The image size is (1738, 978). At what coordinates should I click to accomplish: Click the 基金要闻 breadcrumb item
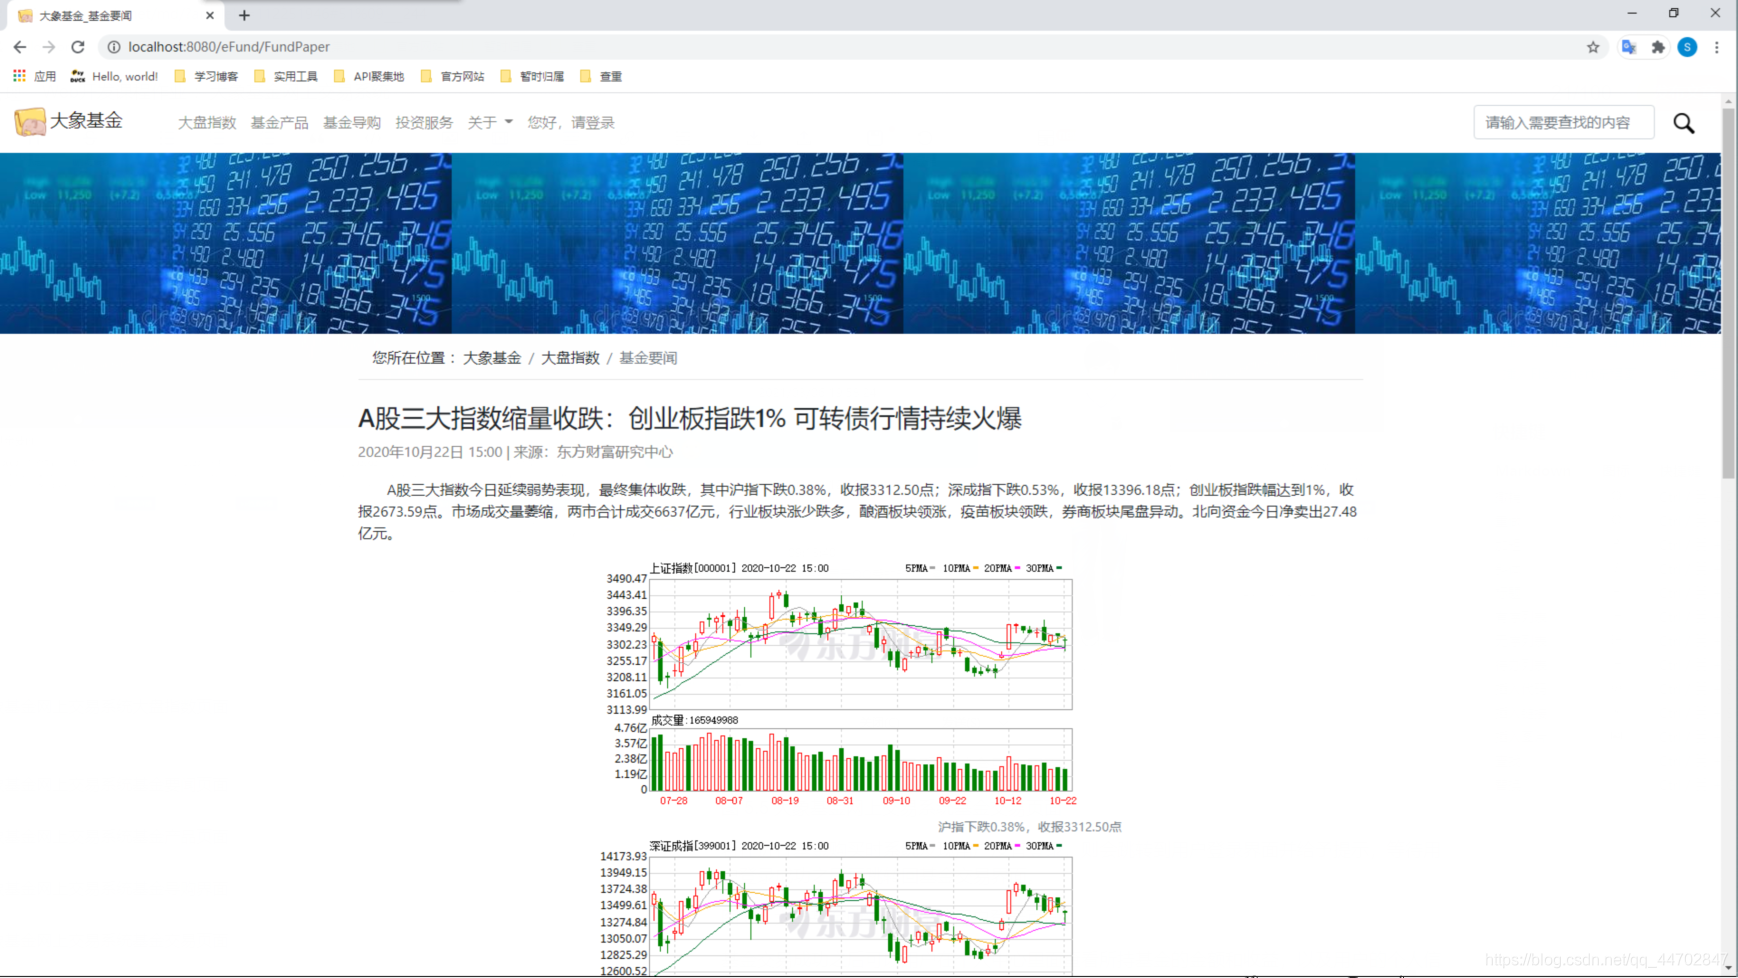click(x=648, y=358)
